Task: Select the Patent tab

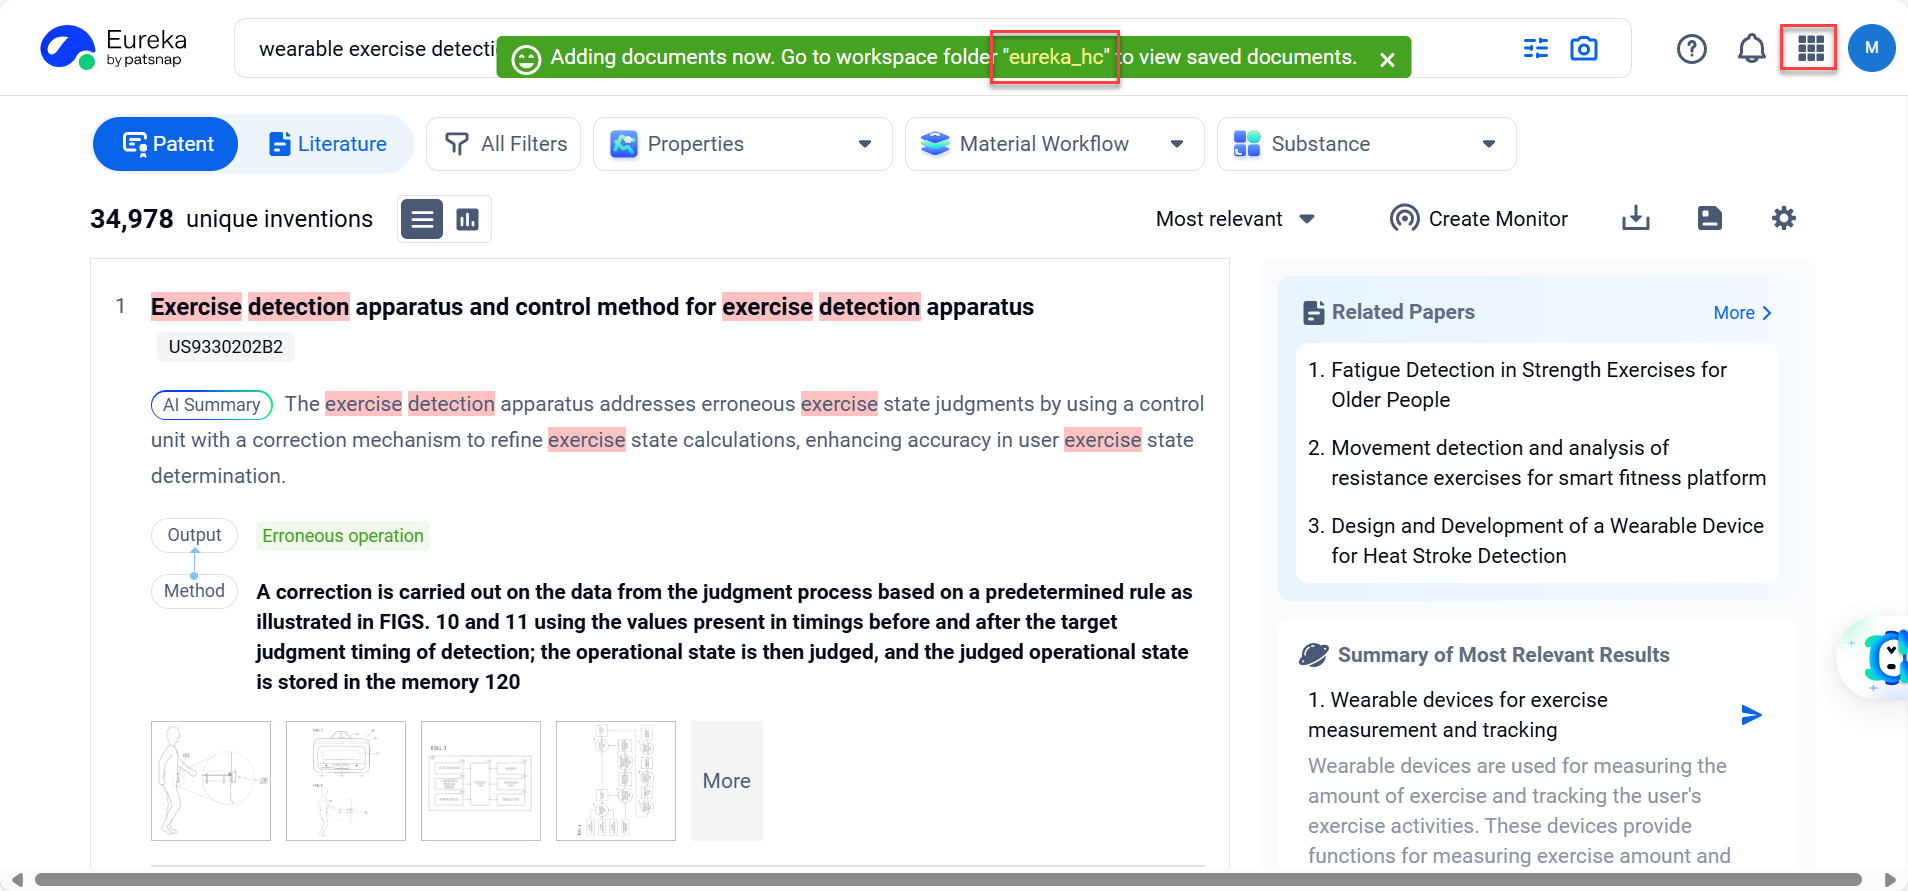Action: tap(167, 144)
